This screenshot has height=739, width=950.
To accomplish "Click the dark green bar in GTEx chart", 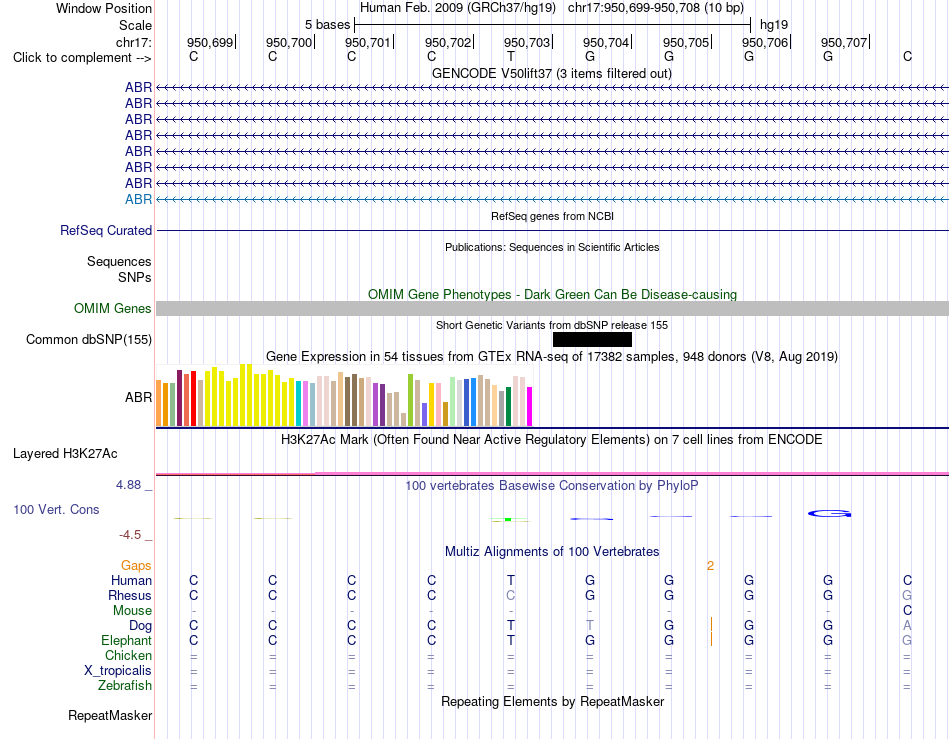I will pyautogui.click(x=508, y=406).
